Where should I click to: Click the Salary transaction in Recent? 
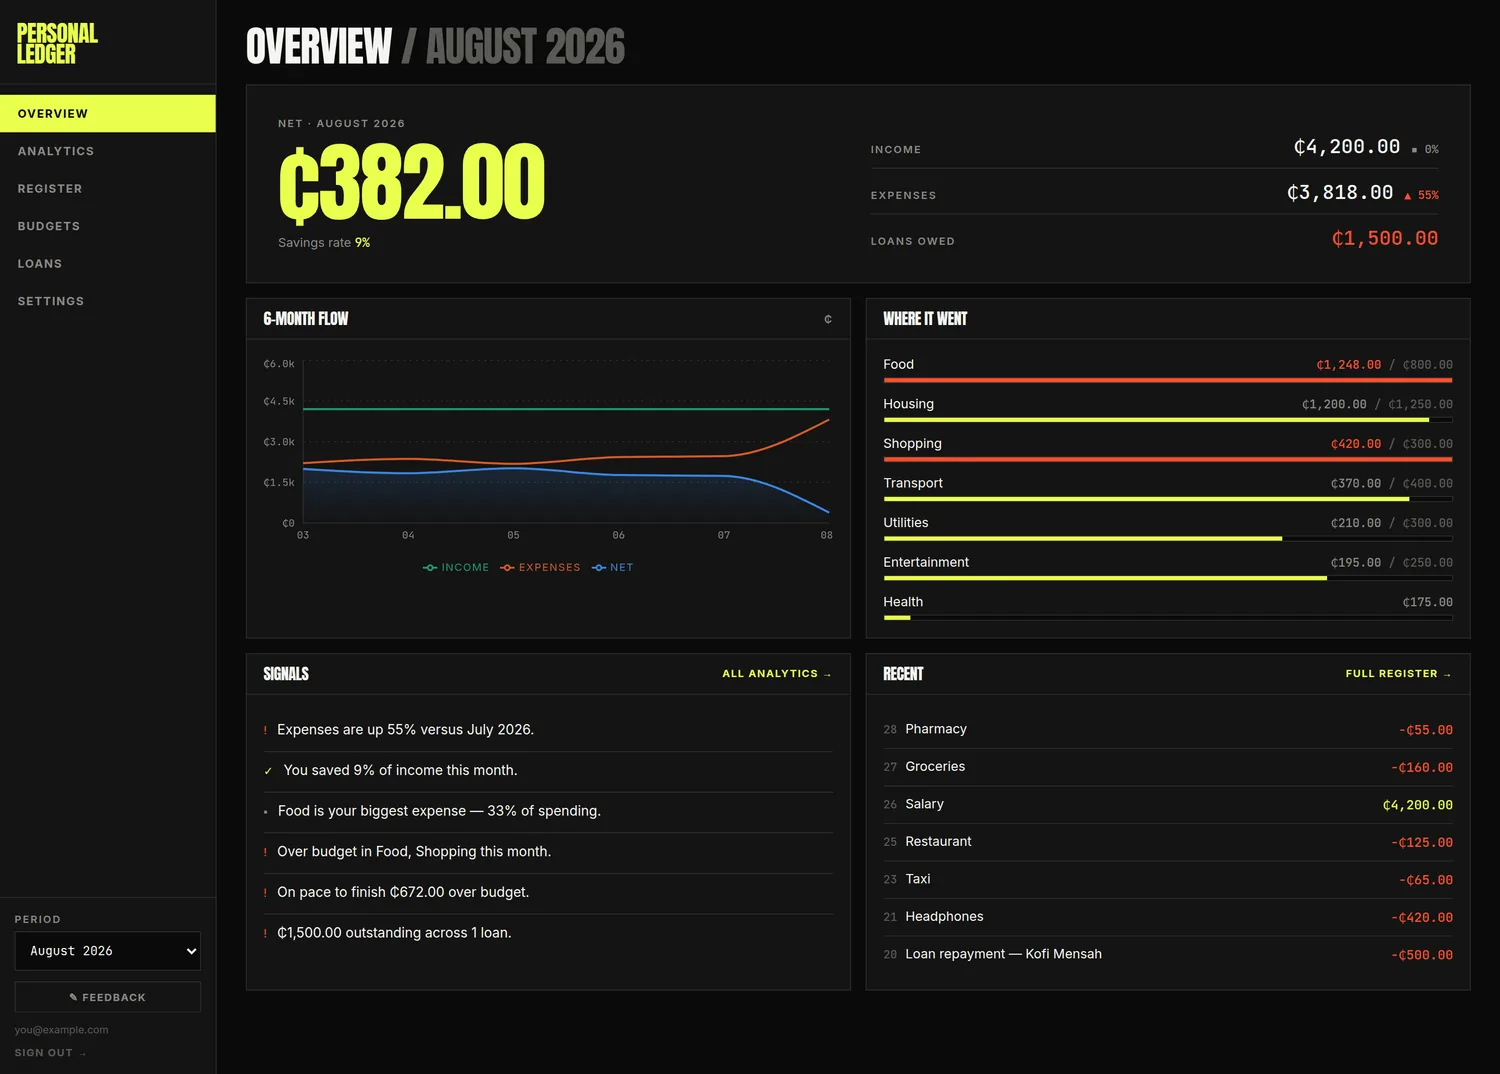pyautogui.click(x=1168, y=805)
